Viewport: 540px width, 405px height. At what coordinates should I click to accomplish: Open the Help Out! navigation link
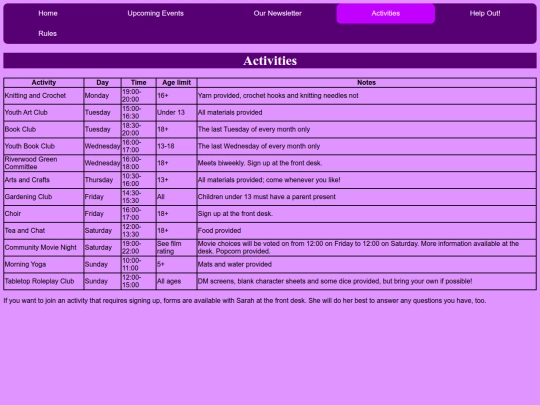485,13
